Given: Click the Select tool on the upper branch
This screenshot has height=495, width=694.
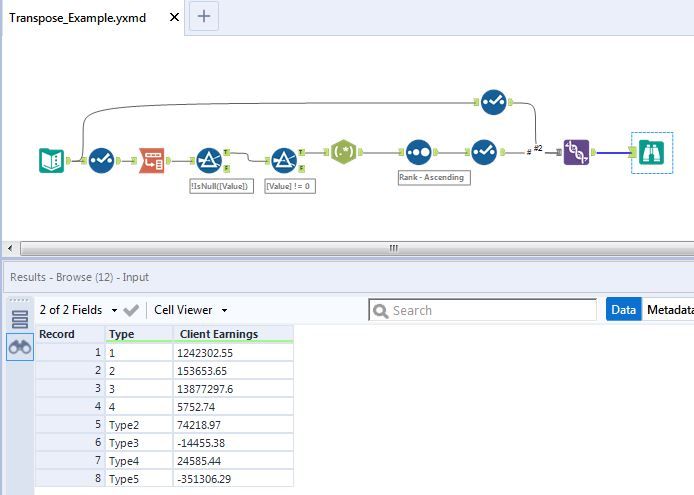Looking at the screenshot, I should click(x=494, y=102).
